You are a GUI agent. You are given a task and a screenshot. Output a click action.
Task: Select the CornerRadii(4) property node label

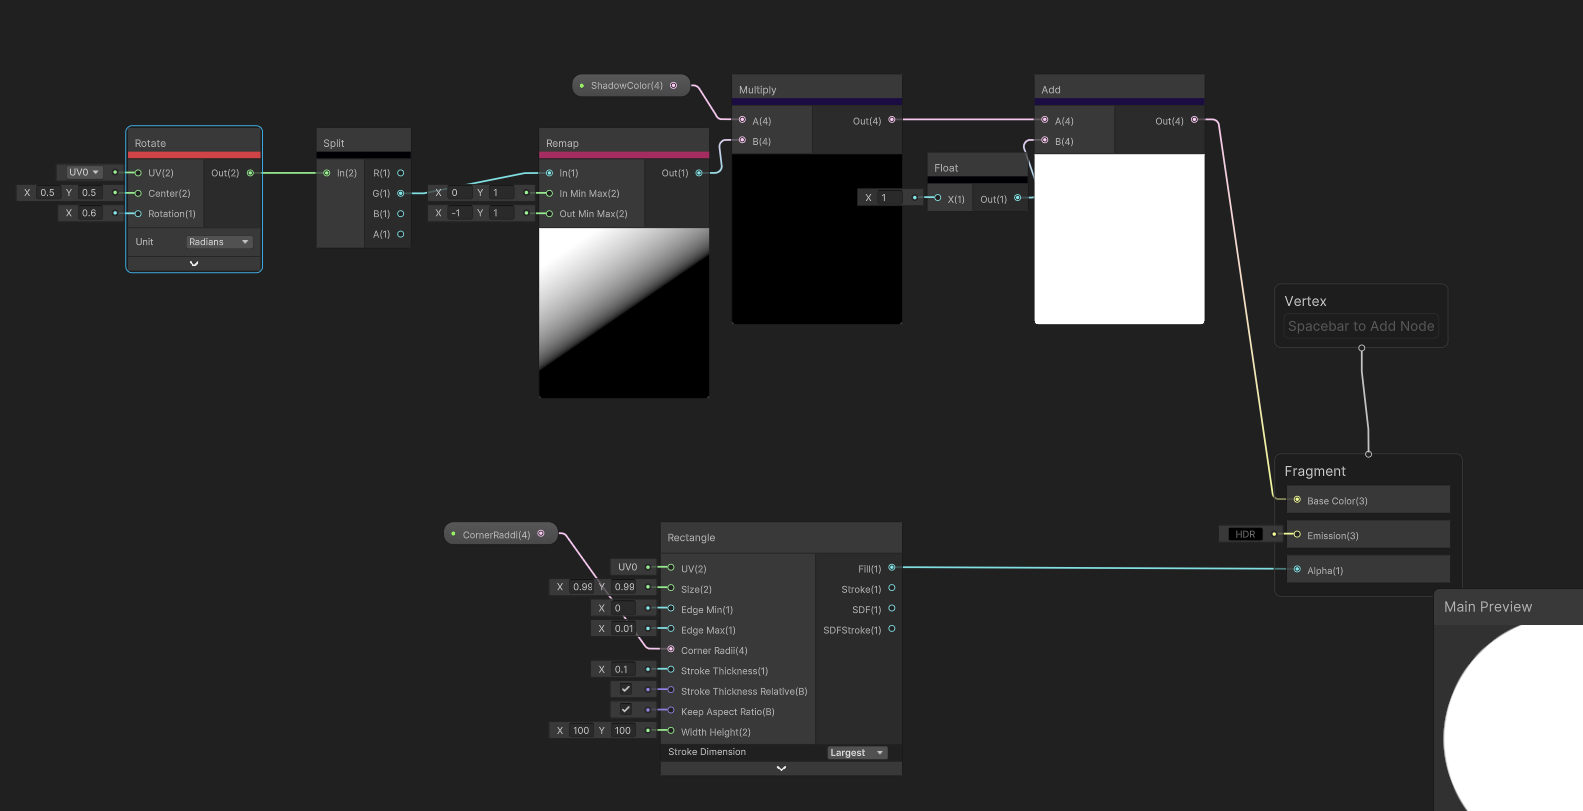coord(497,535)
